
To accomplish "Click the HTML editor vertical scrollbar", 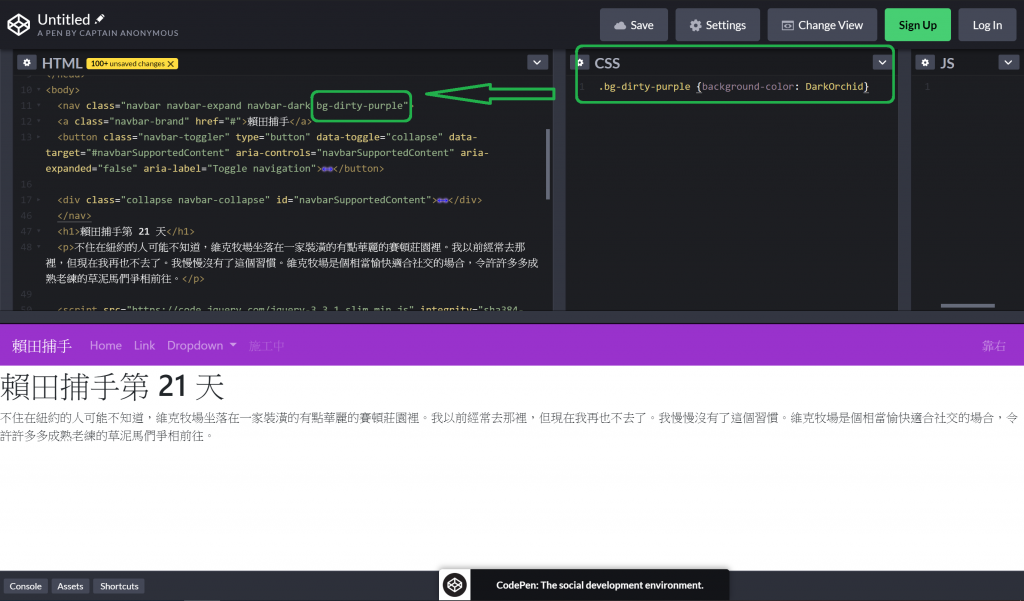I will (x=547, y=164).
